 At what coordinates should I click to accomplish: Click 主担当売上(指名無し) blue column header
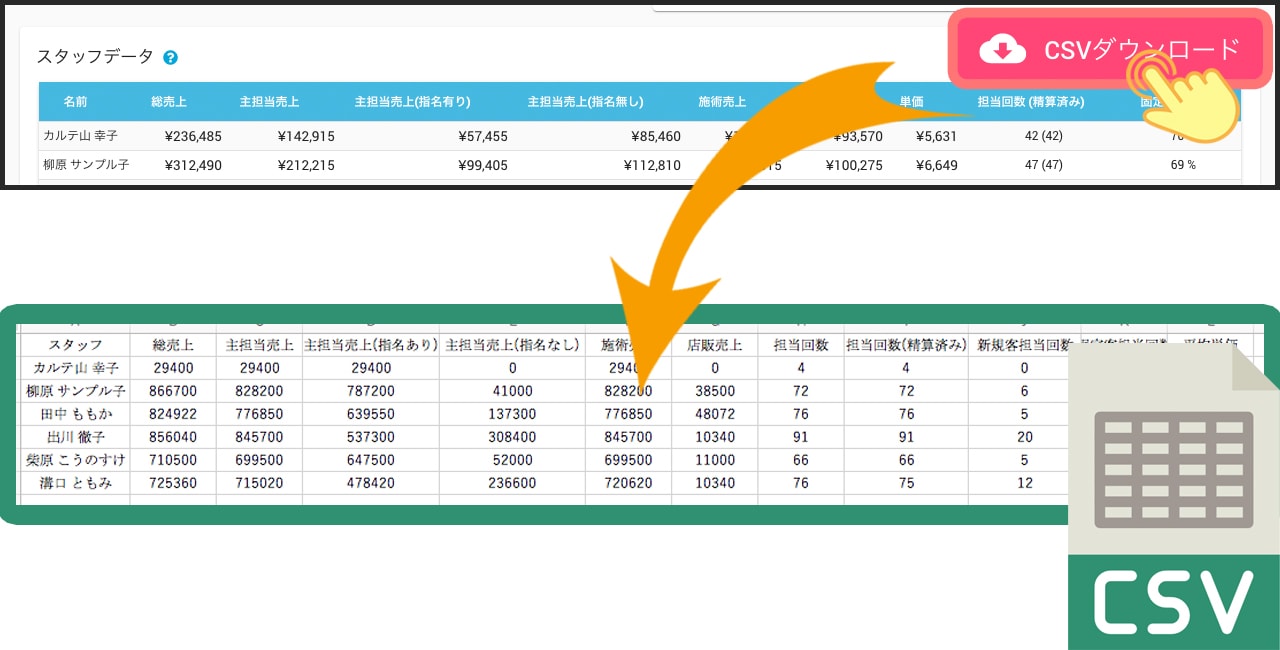point(585,101)
